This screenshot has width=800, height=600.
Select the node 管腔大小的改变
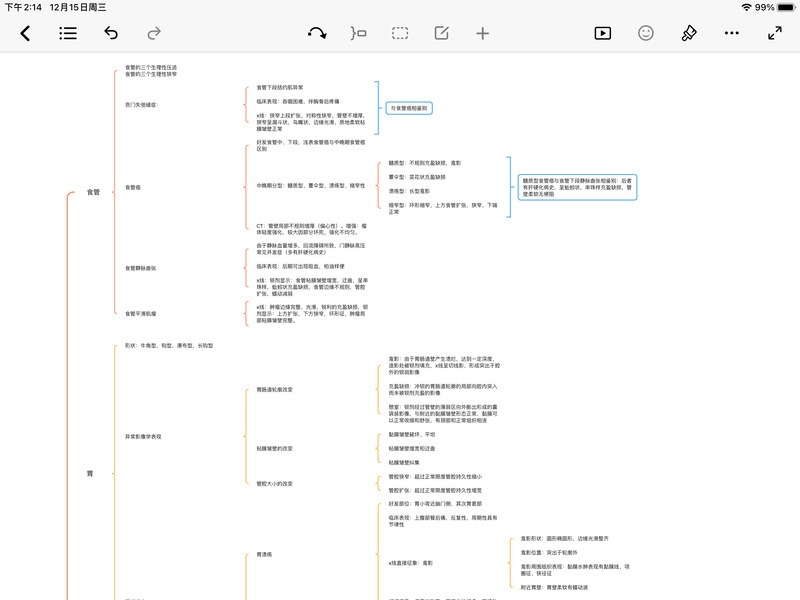[x=274, y=484]
